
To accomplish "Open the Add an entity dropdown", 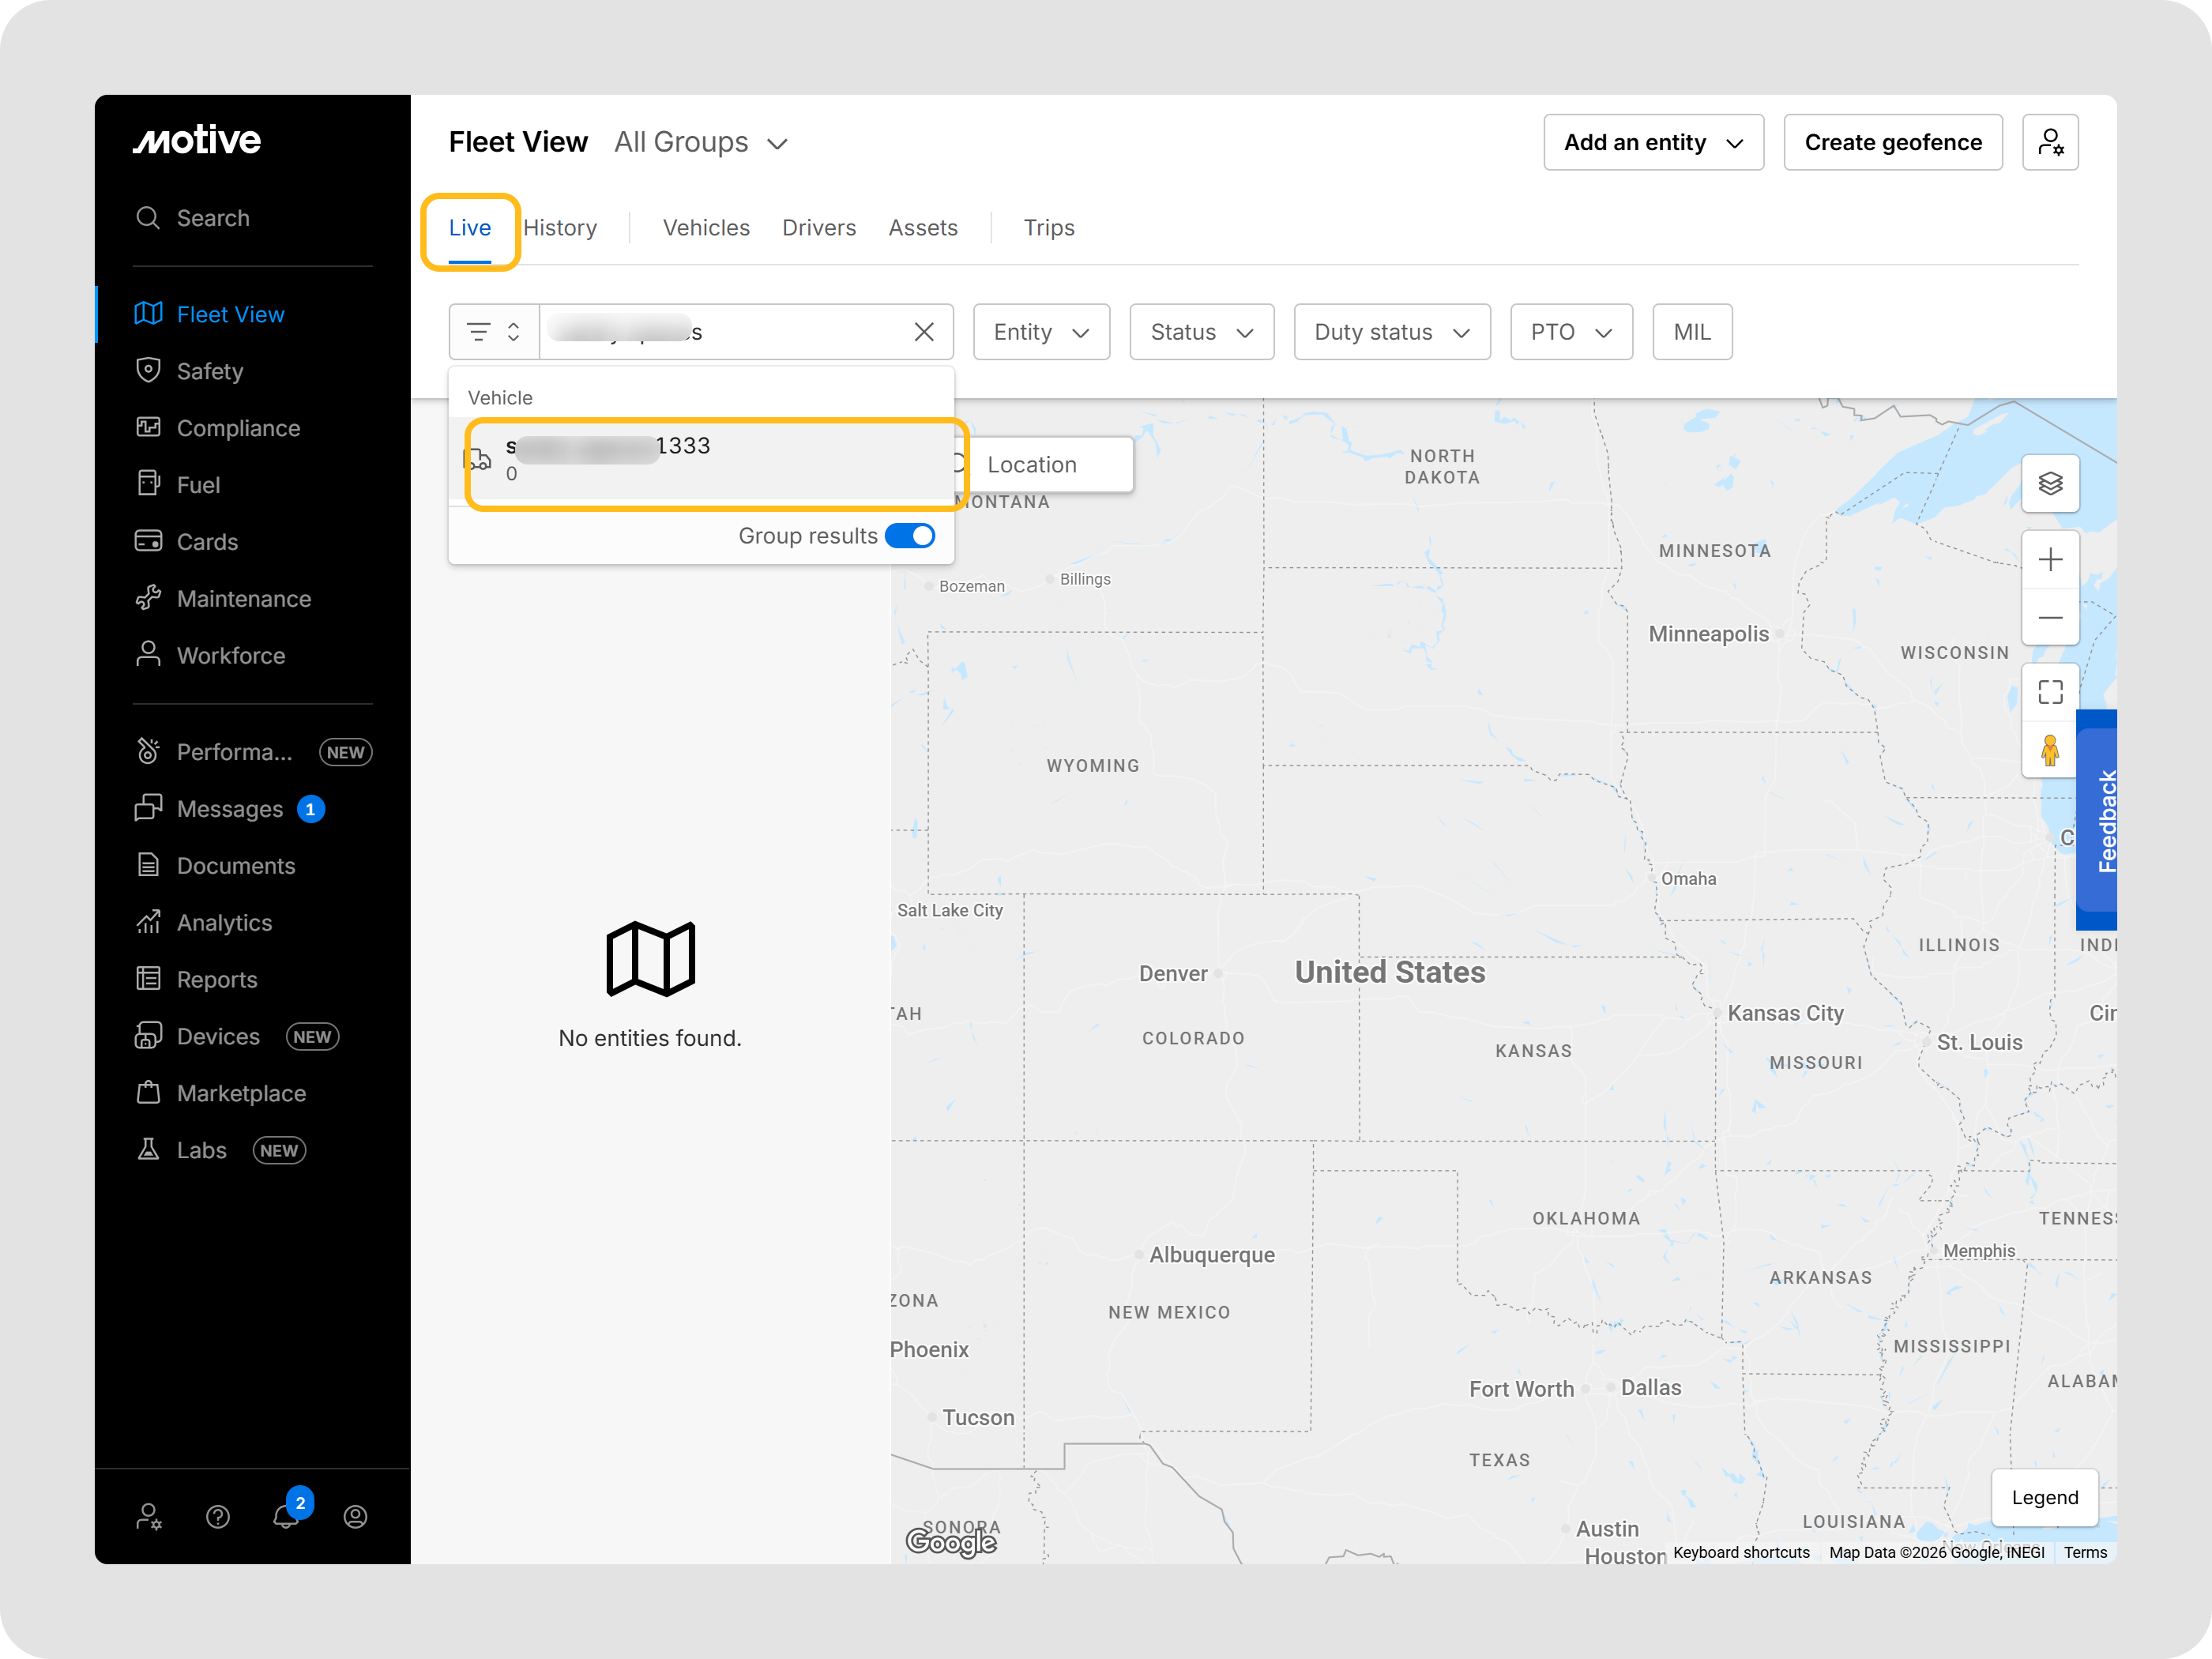I will point(1654,142).
